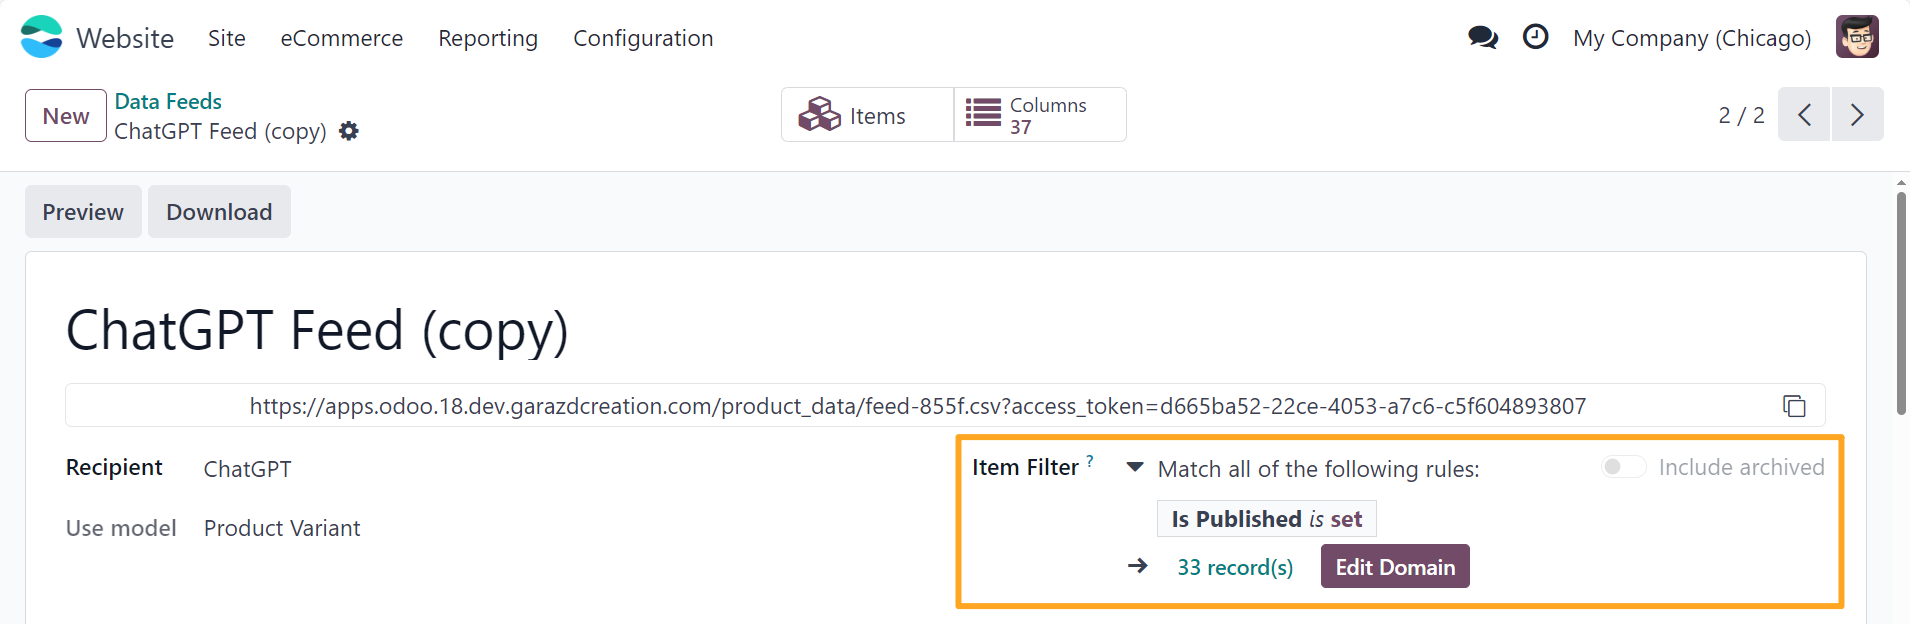Open the Activities clock icon
This screenshot has height=624, width=1910.
click(1536, 36)
